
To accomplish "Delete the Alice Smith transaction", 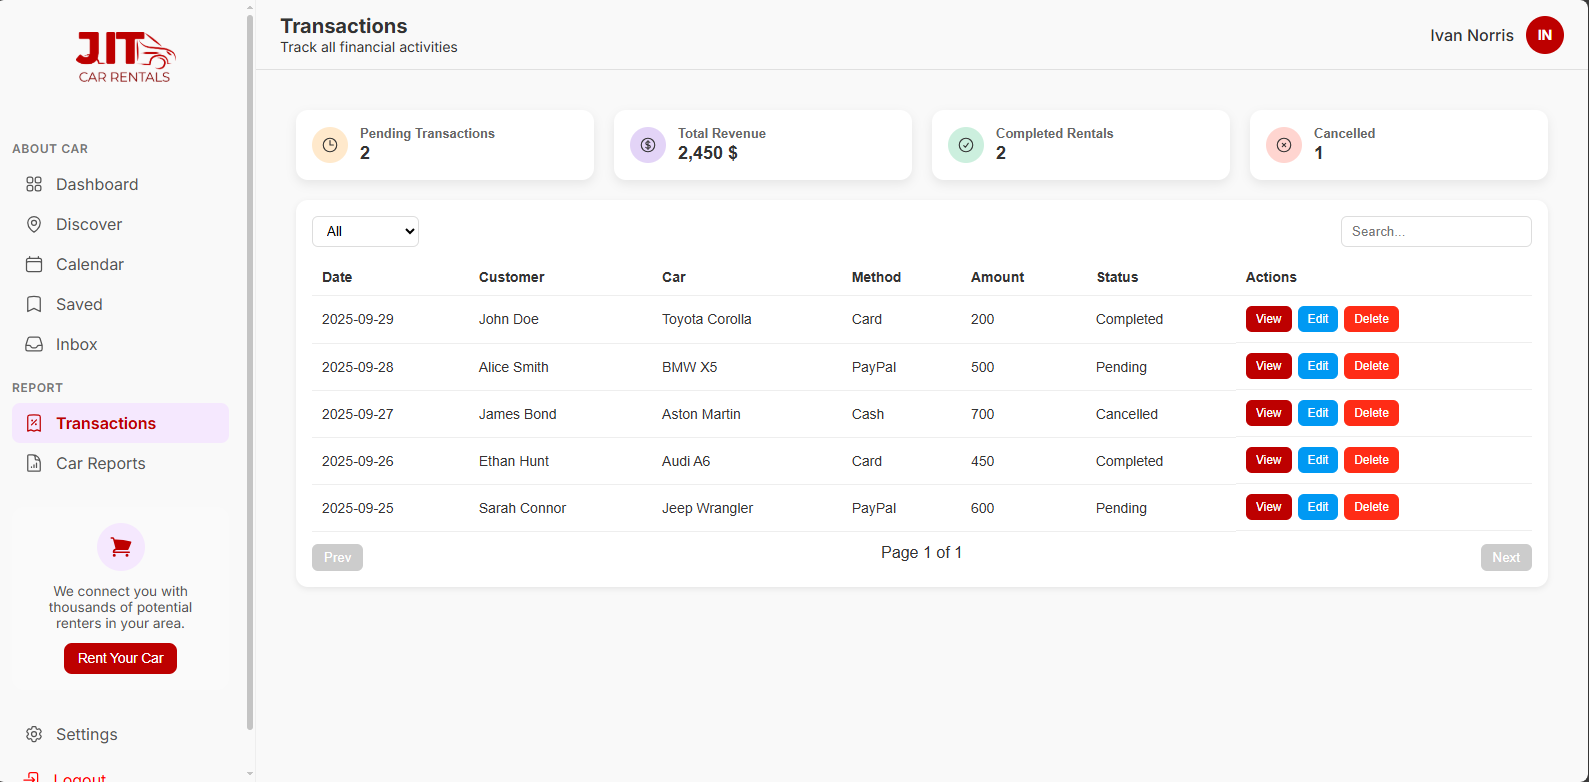I will [1371, 366].
